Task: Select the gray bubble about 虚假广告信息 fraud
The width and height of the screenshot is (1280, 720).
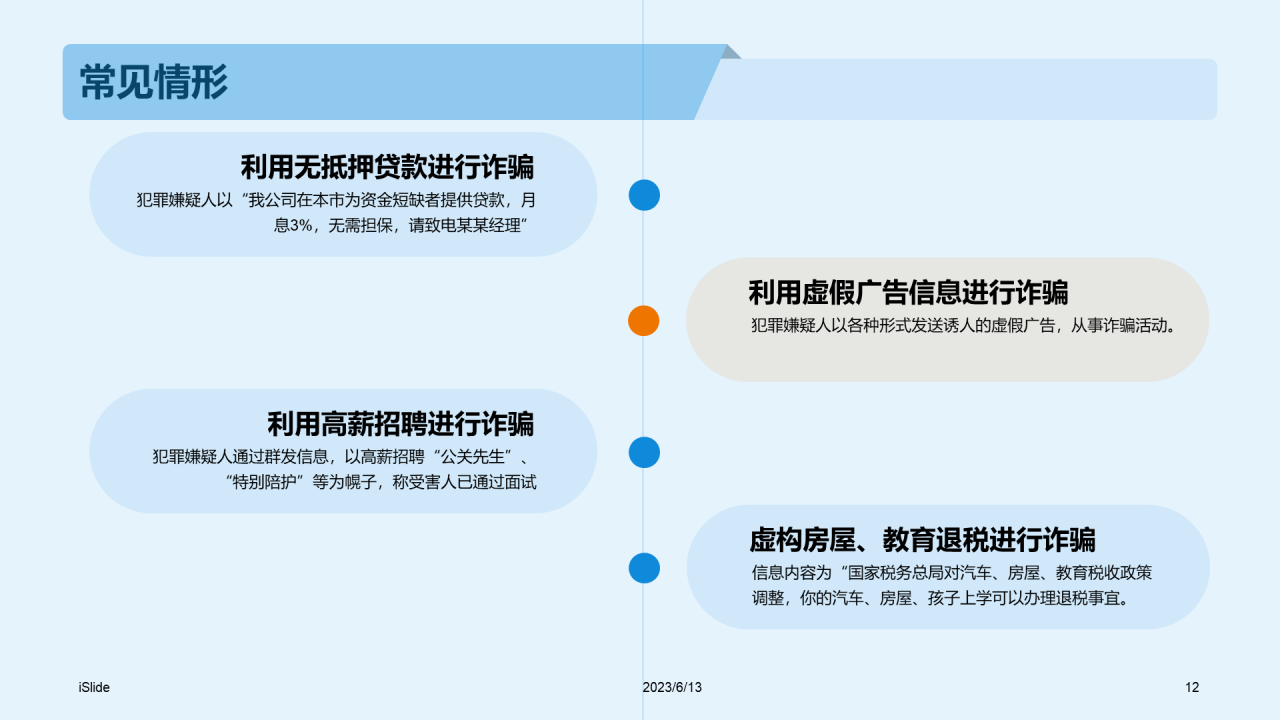Action: (948, 318)
